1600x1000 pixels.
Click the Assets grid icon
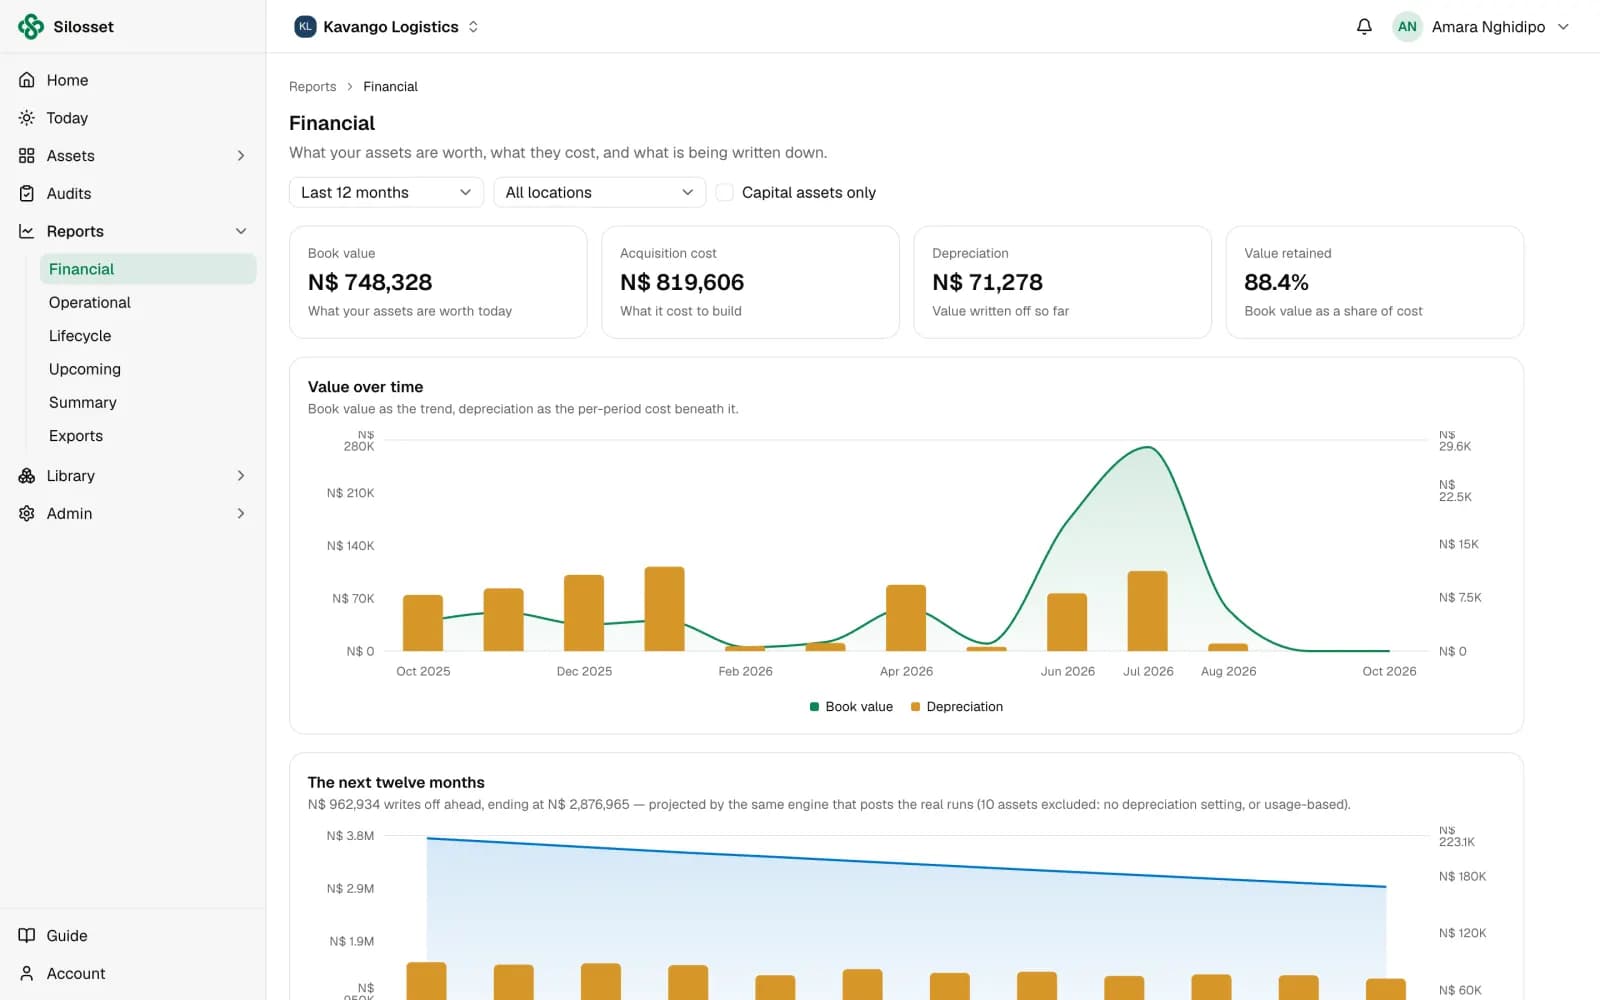pyautogui.click(x=27, y=156)
